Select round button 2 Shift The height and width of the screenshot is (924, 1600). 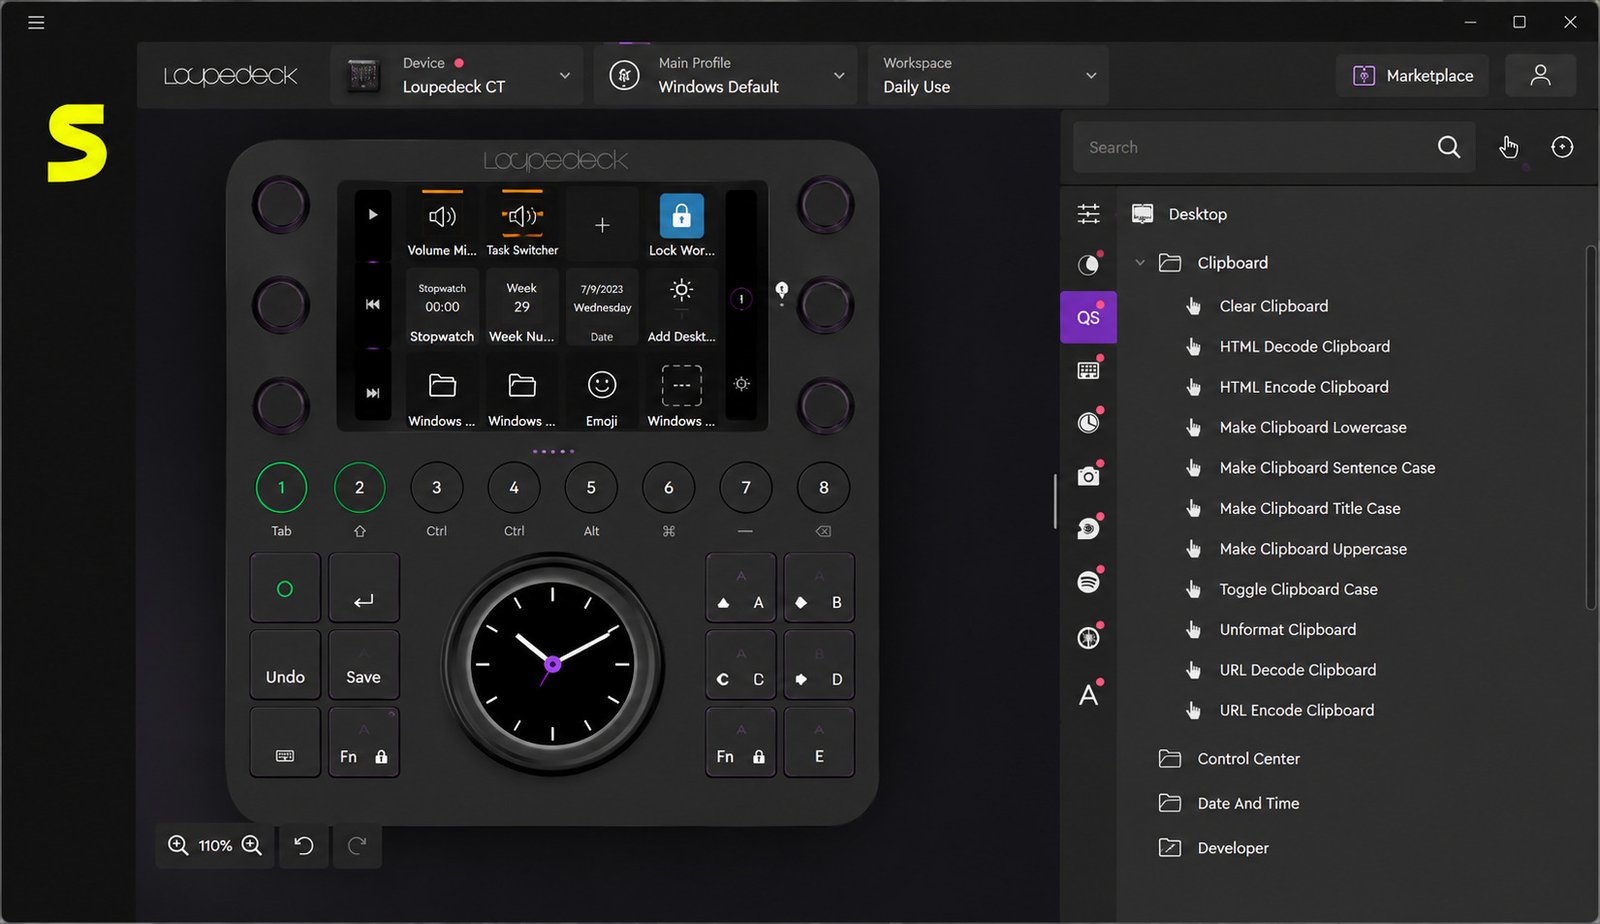[360, 487]
